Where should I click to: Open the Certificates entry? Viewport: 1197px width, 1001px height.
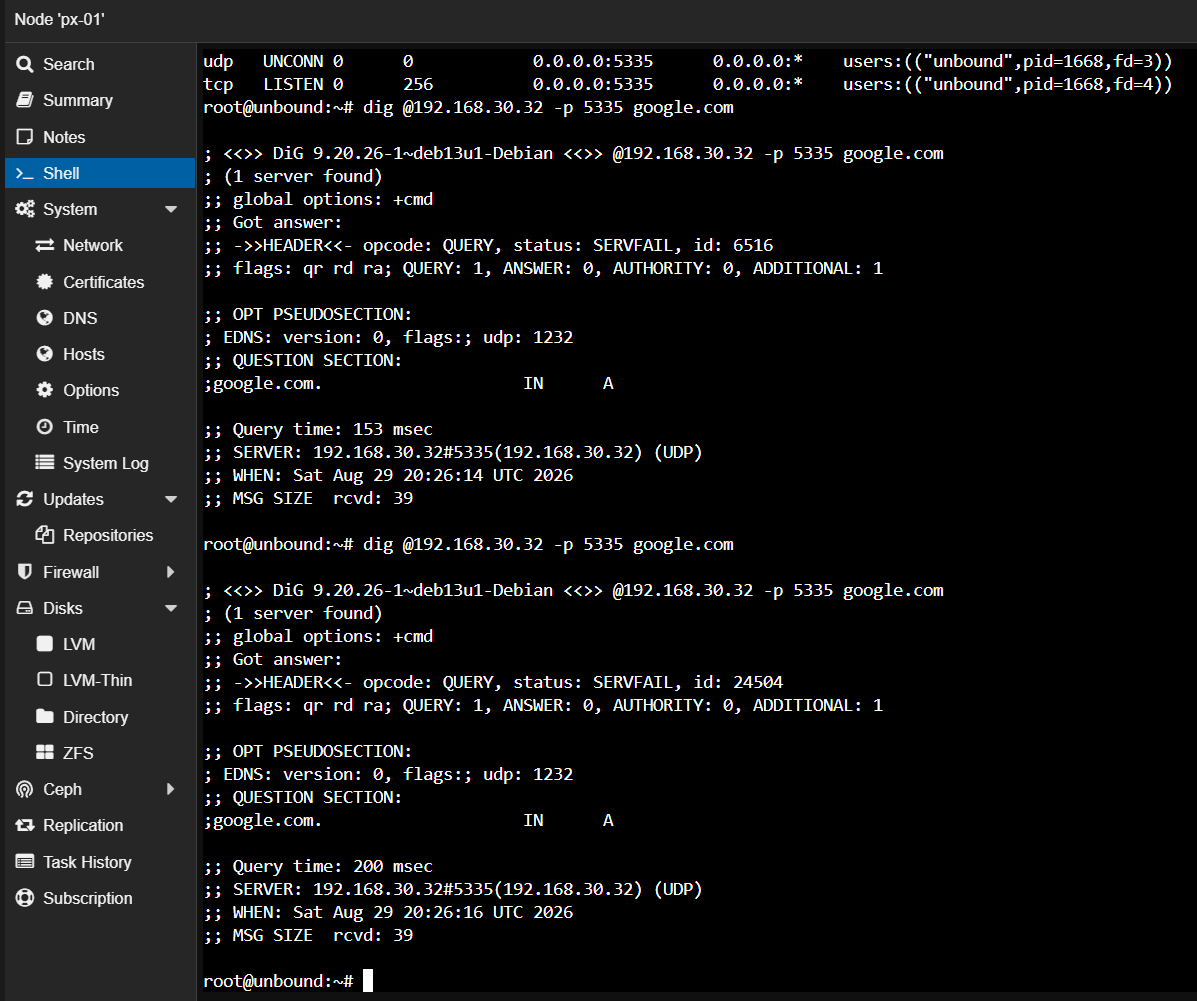point(100,282)
